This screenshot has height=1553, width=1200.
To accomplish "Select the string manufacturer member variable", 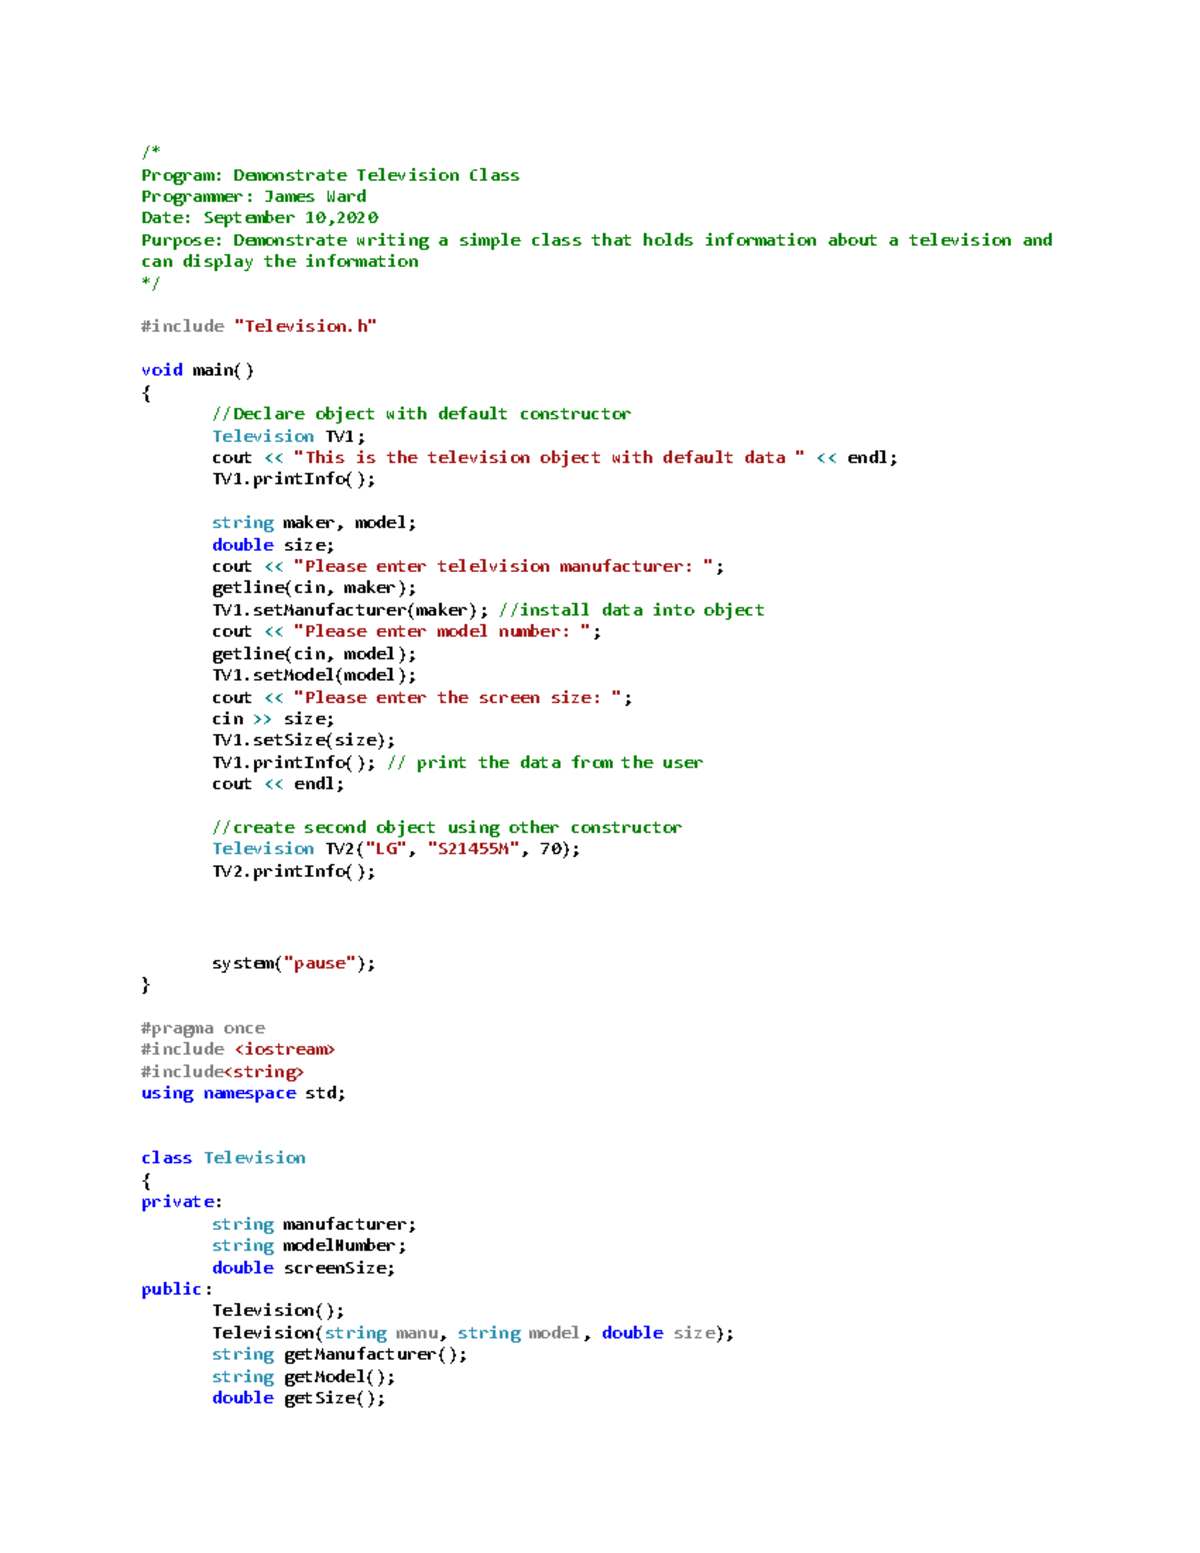I will 314,1223.
